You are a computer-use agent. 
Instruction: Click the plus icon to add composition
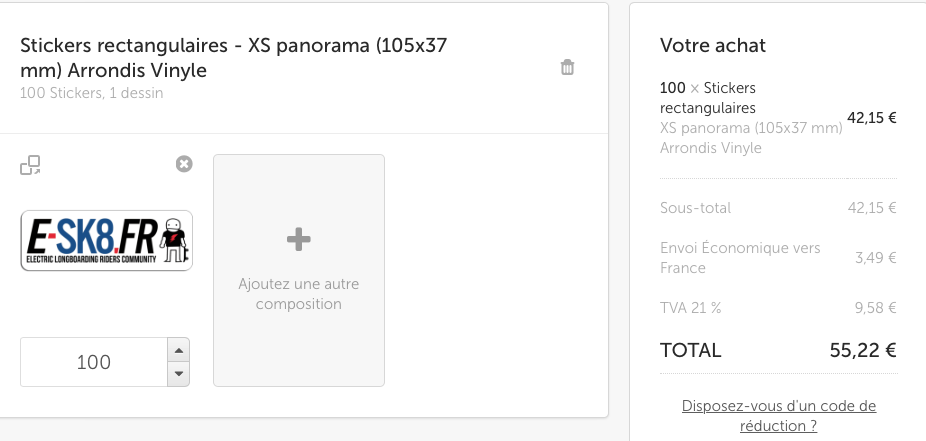pos(298,239)
